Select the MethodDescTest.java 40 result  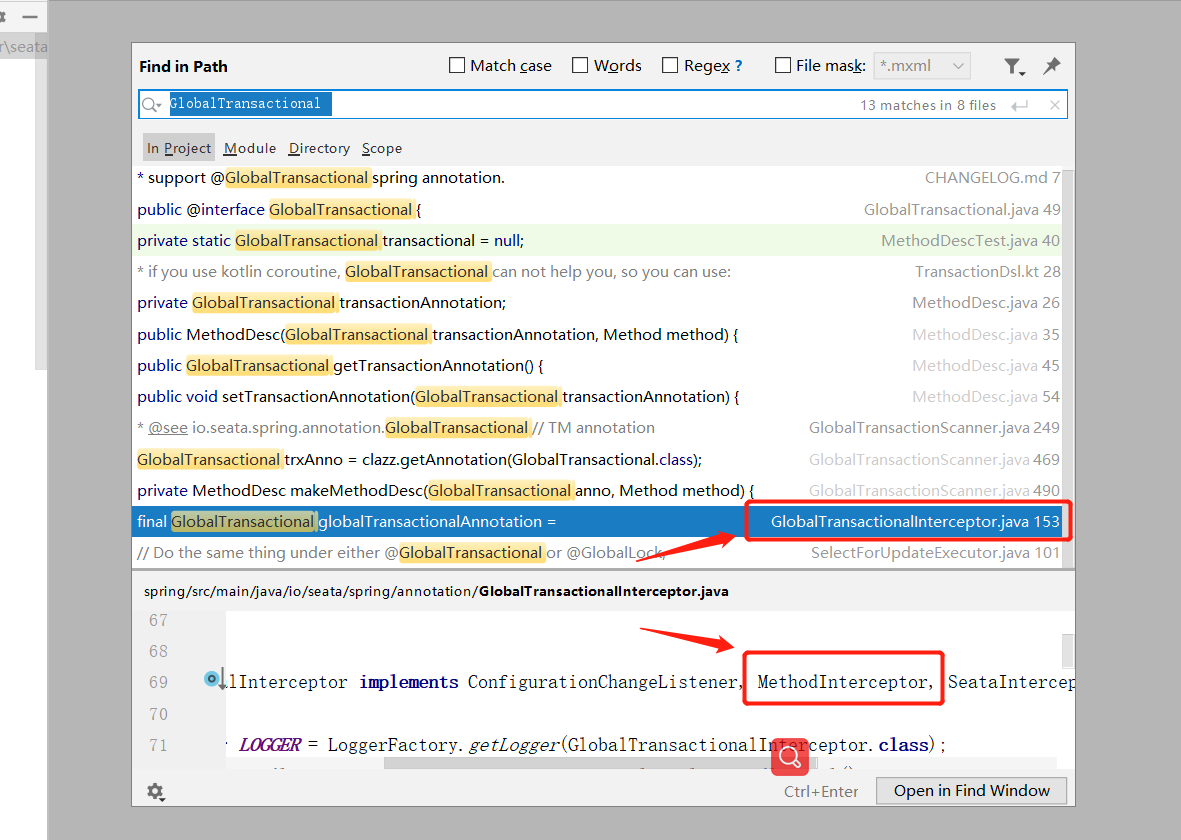(x=597, y=240)
